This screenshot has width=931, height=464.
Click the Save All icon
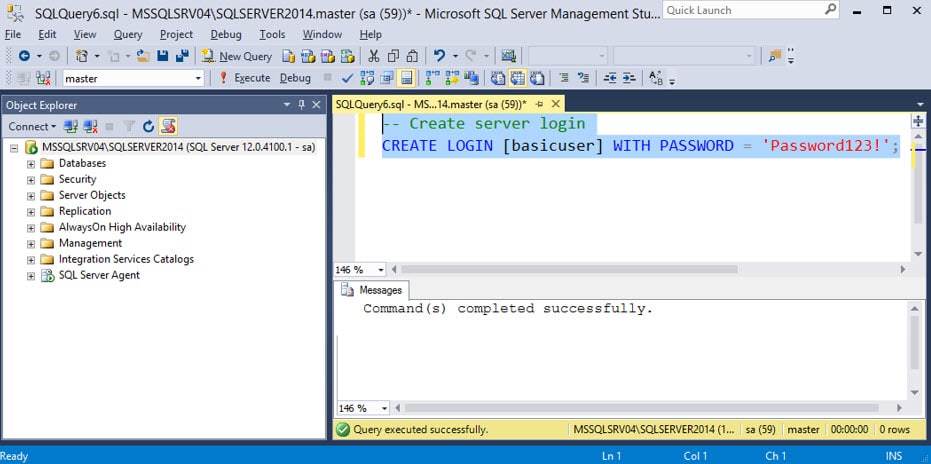(182, 56)
